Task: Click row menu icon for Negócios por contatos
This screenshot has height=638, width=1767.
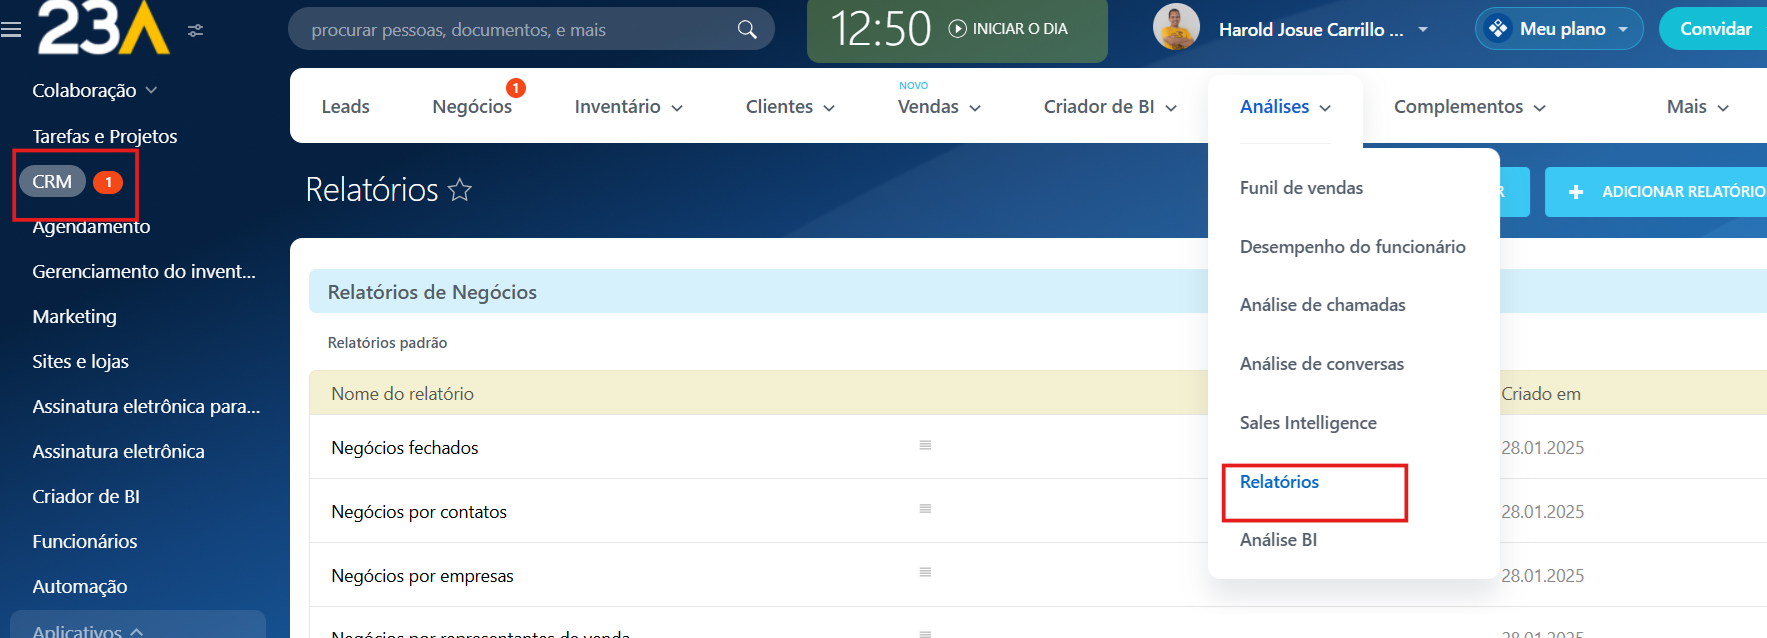Action: coord(925,509)
